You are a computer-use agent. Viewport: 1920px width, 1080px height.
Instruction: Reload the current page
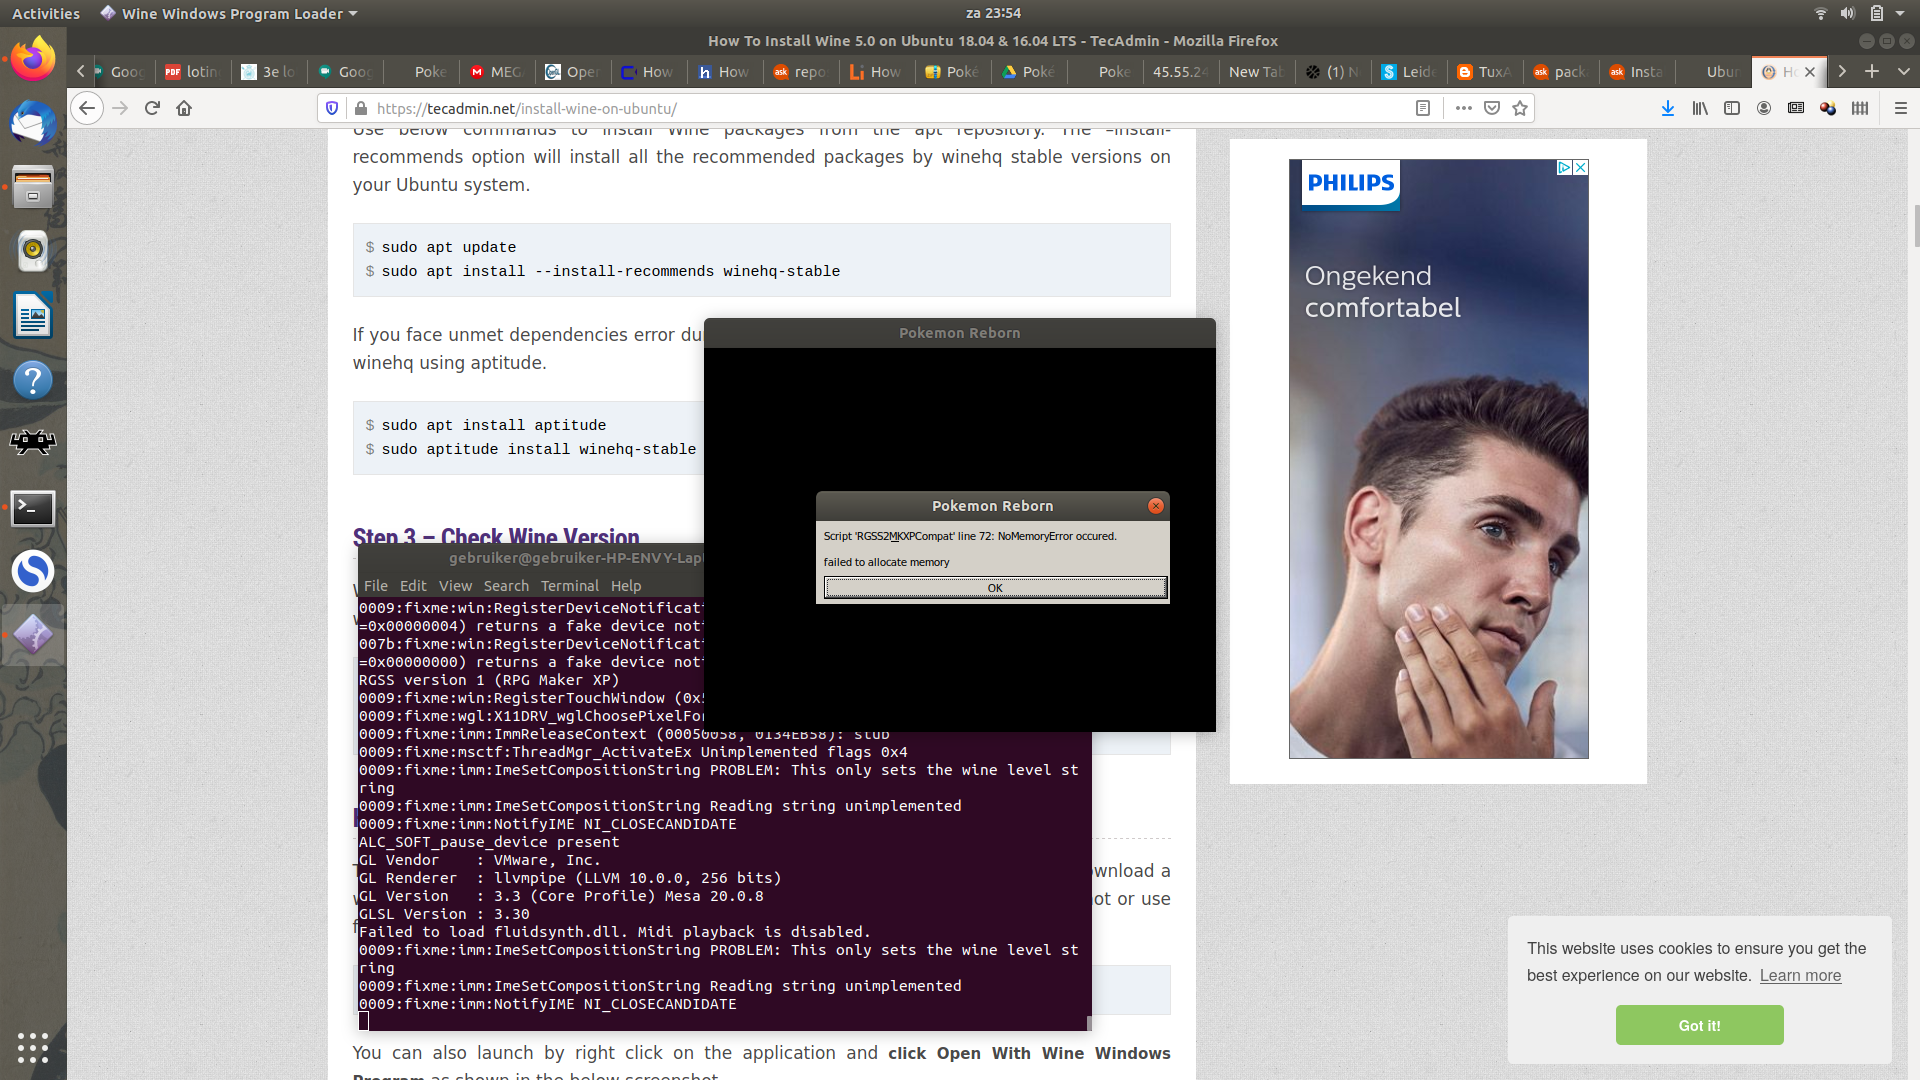(152, 108)
